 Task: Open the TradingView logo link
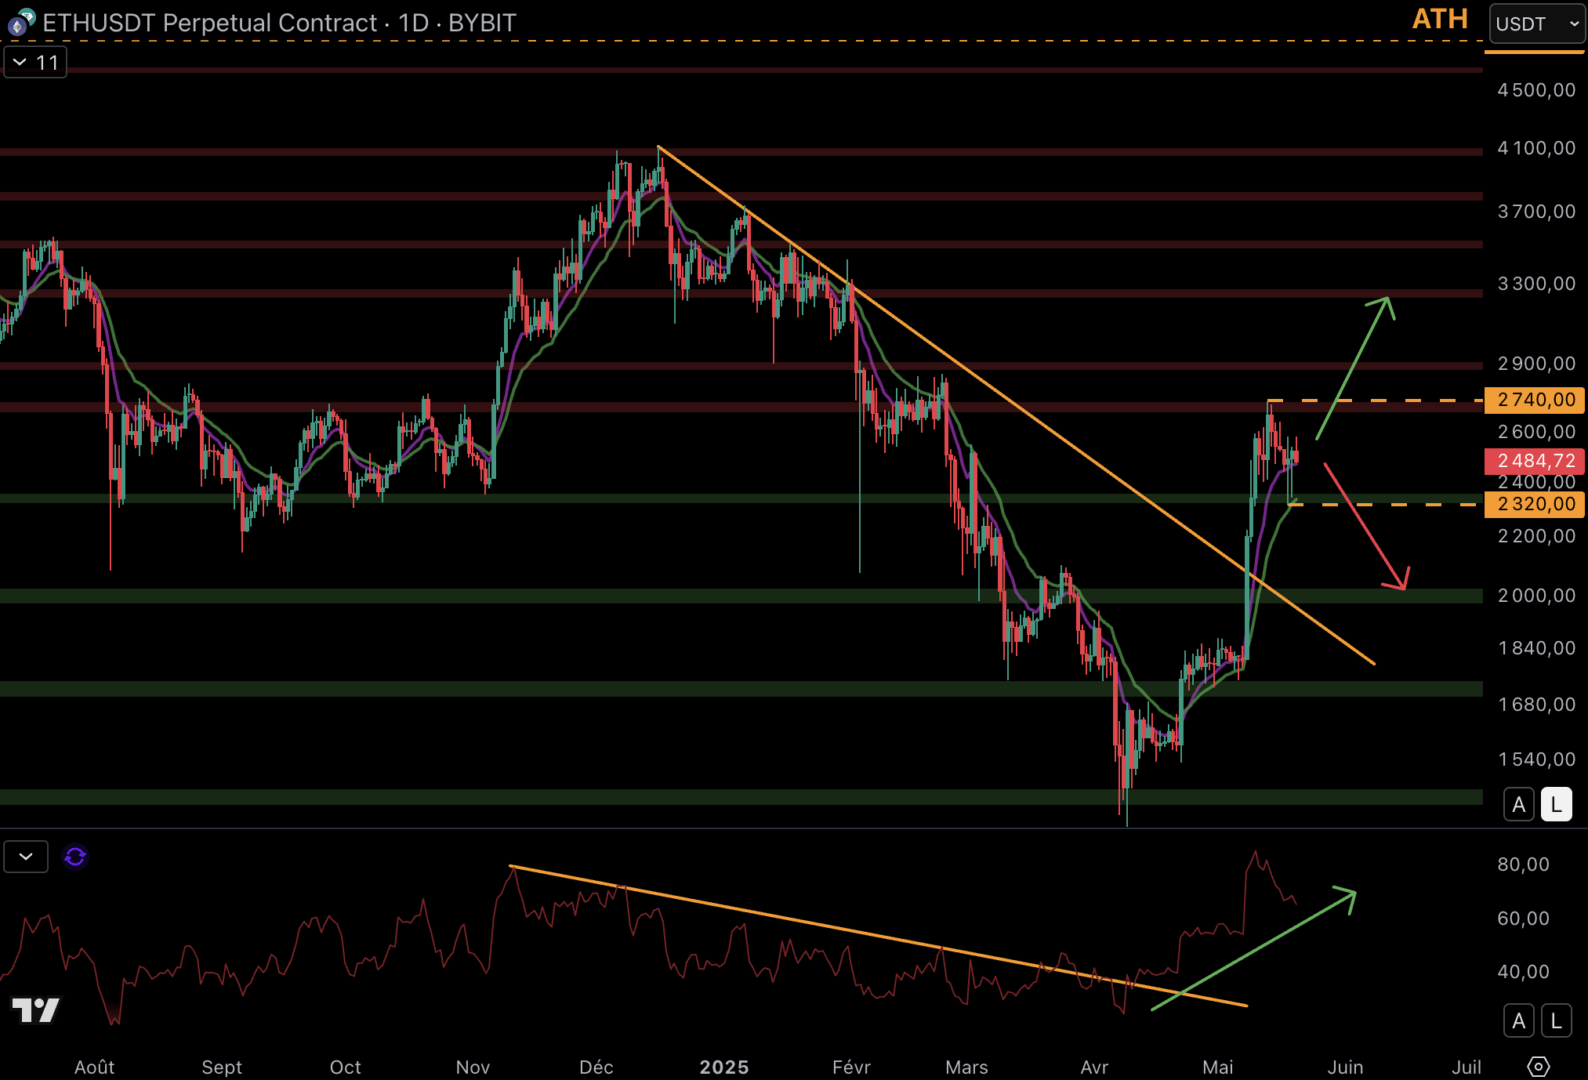pos(36,1010)
